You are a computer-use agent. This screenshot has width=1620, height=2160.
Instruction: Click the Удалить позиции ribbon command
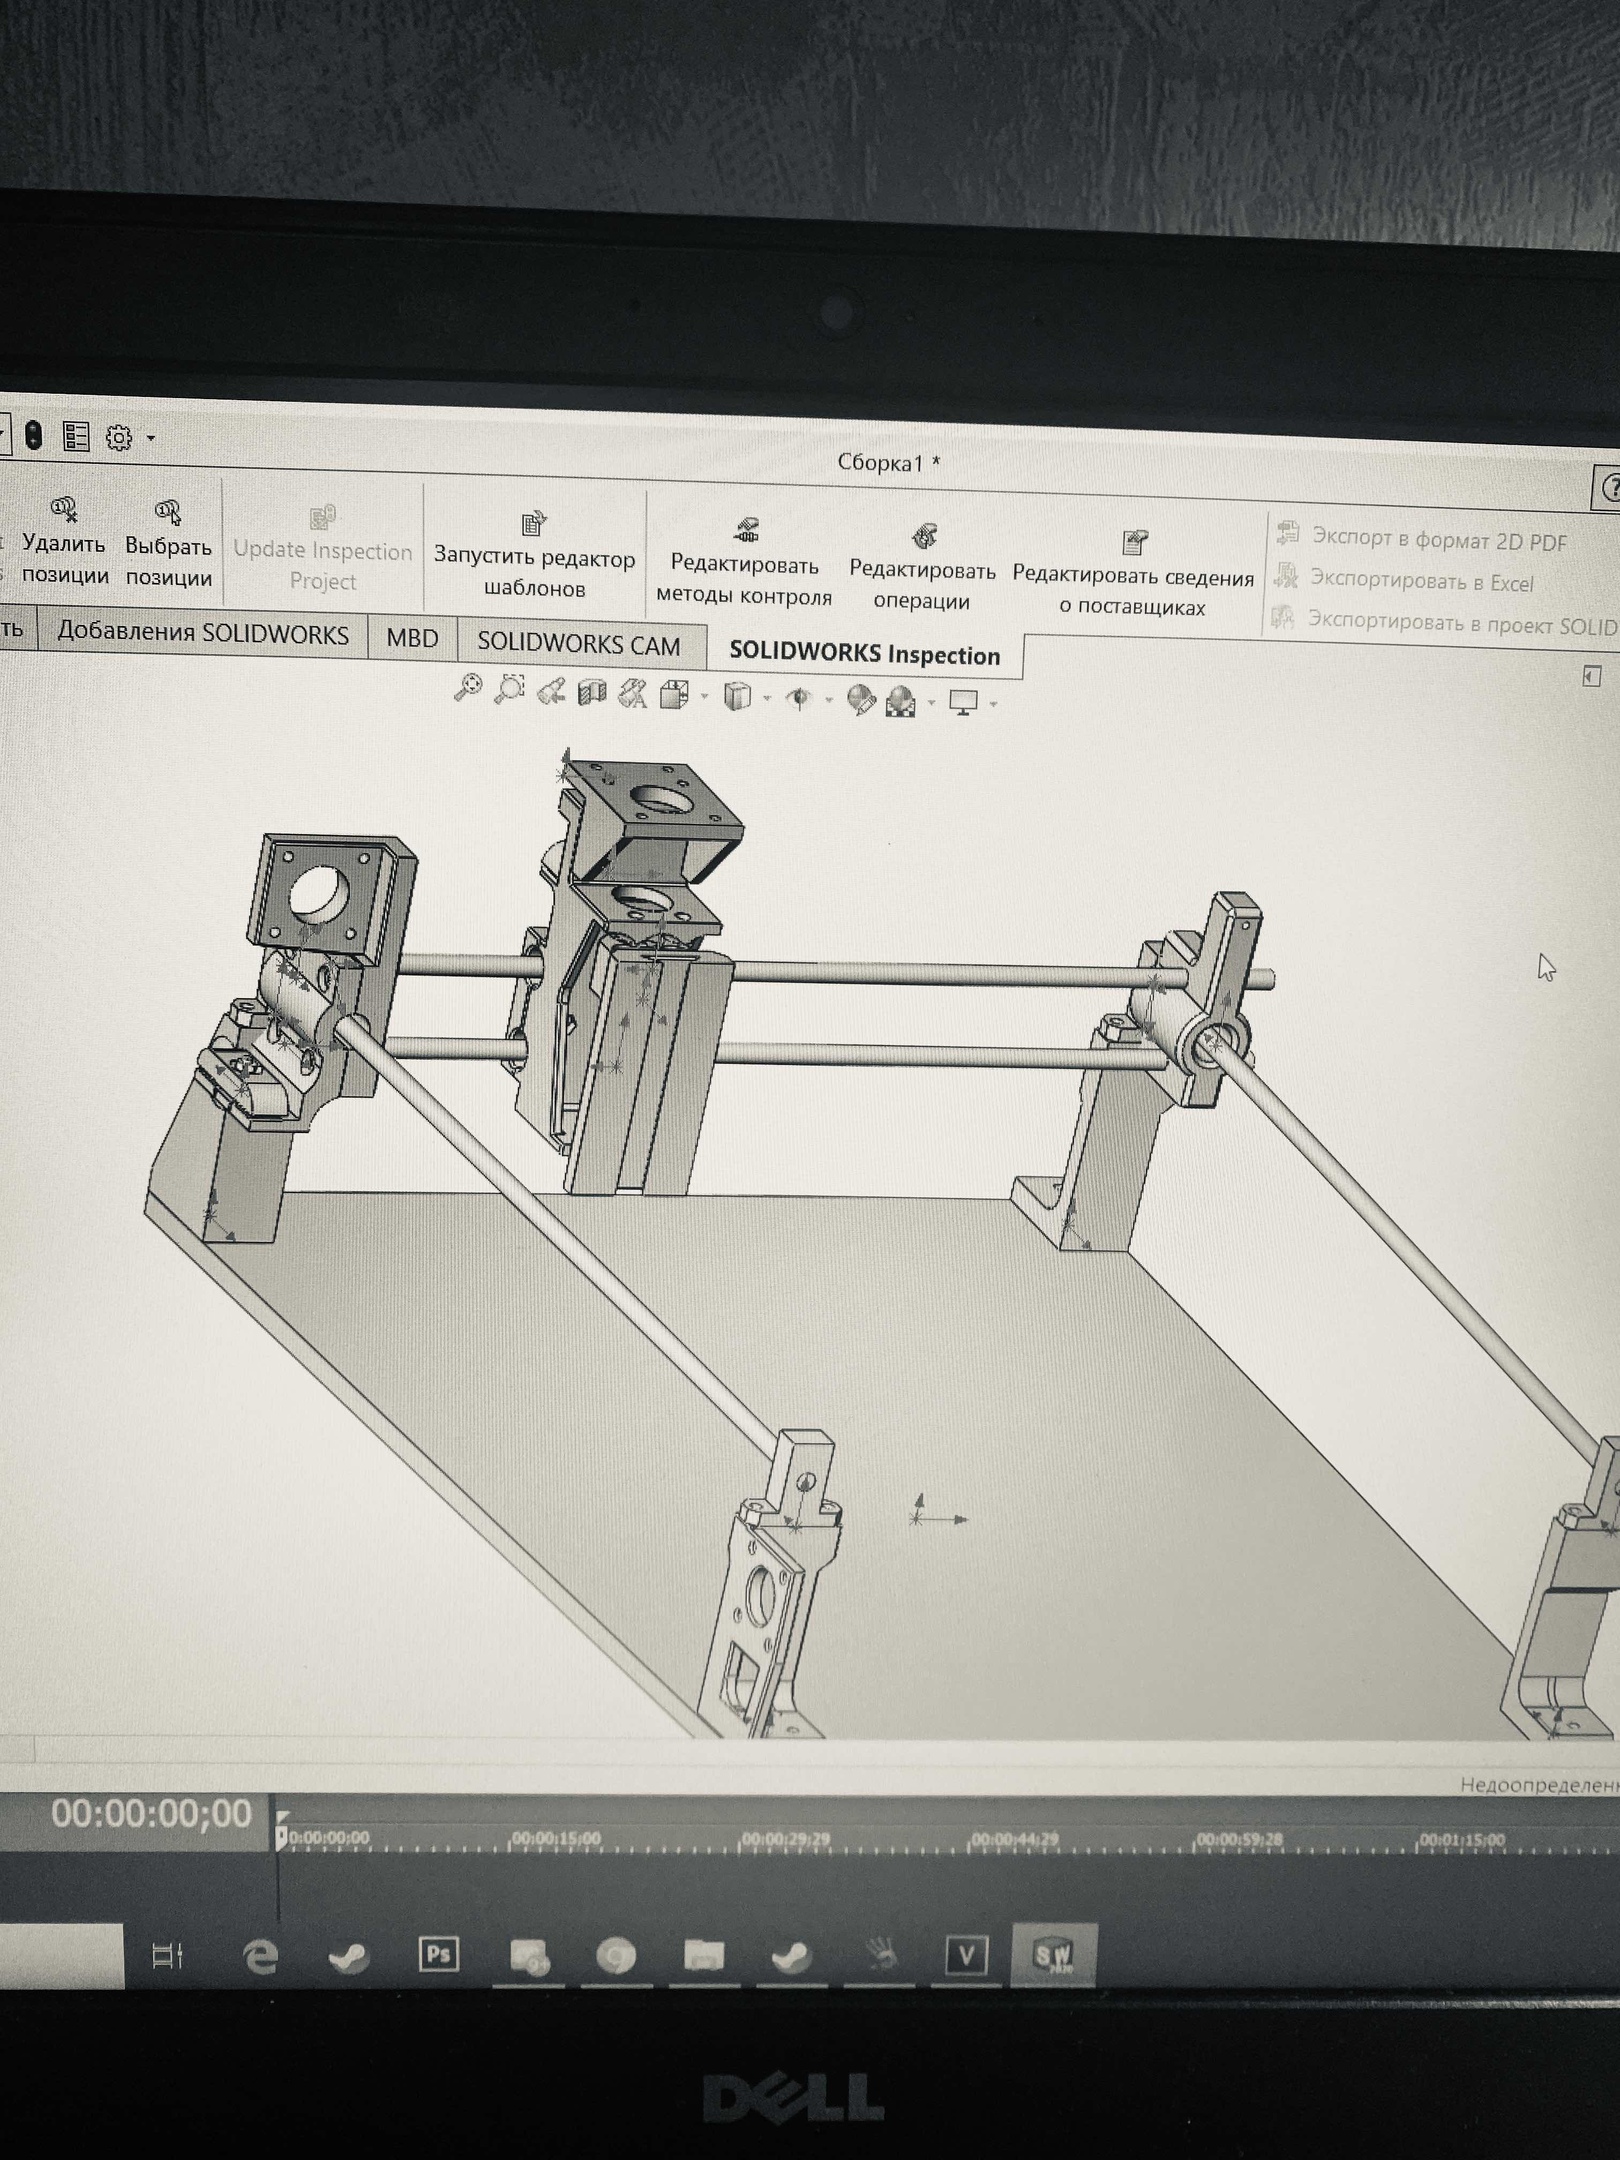pyautogui.click(x=65, y=543)
